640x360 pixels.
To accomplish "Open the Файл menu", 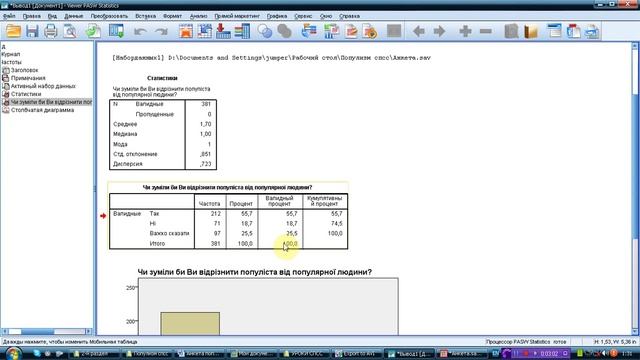I will [x=9, y=16].
